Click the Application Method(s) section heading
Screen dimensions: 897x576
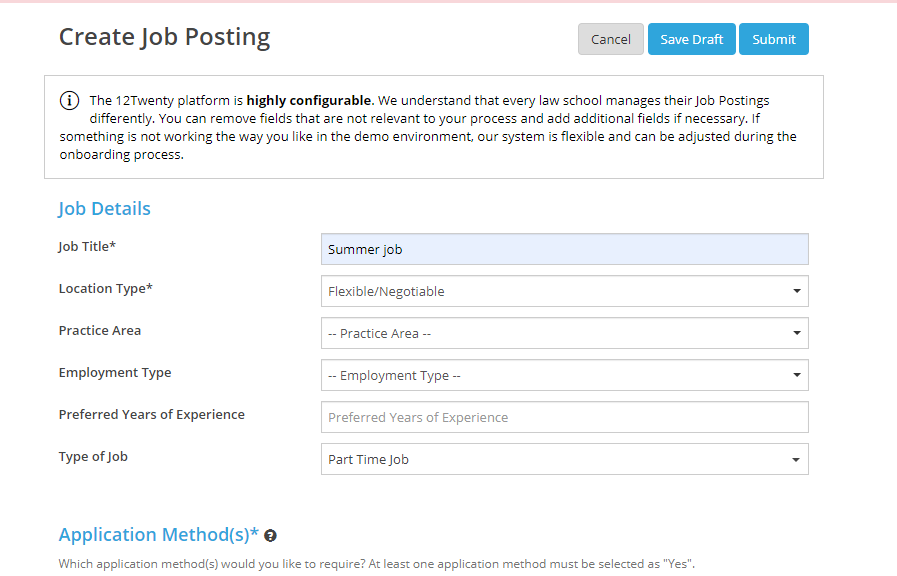(158, 535)
